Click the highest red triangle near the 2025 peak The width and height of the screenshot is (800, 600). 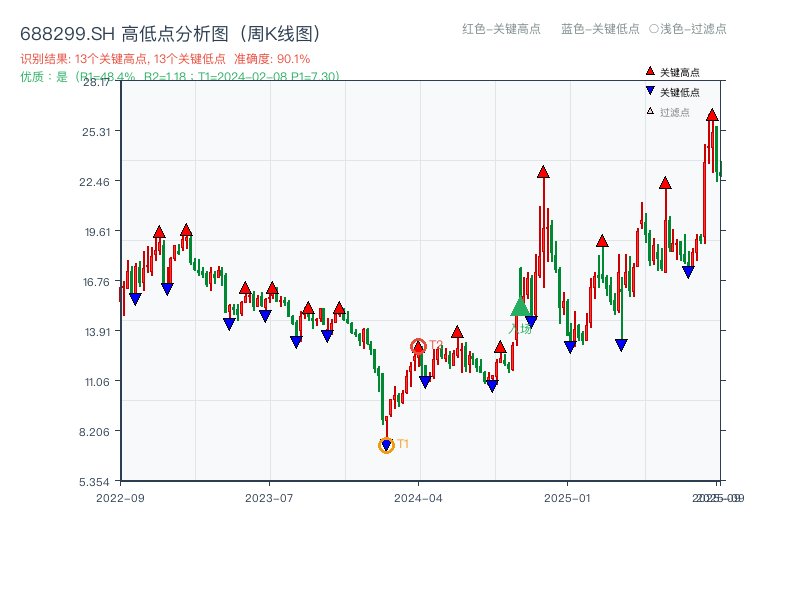click(712, 115)
